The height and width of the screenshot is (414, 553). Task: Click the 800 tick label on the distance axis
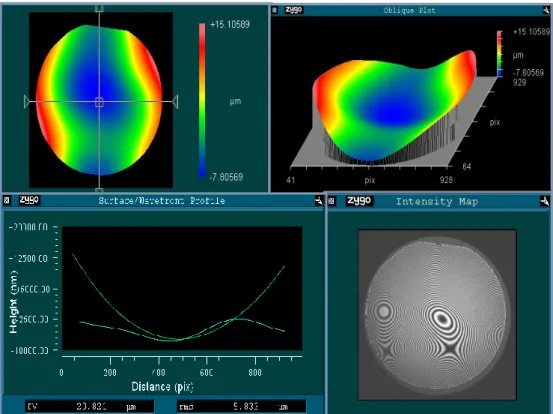[x=255, y=373]
